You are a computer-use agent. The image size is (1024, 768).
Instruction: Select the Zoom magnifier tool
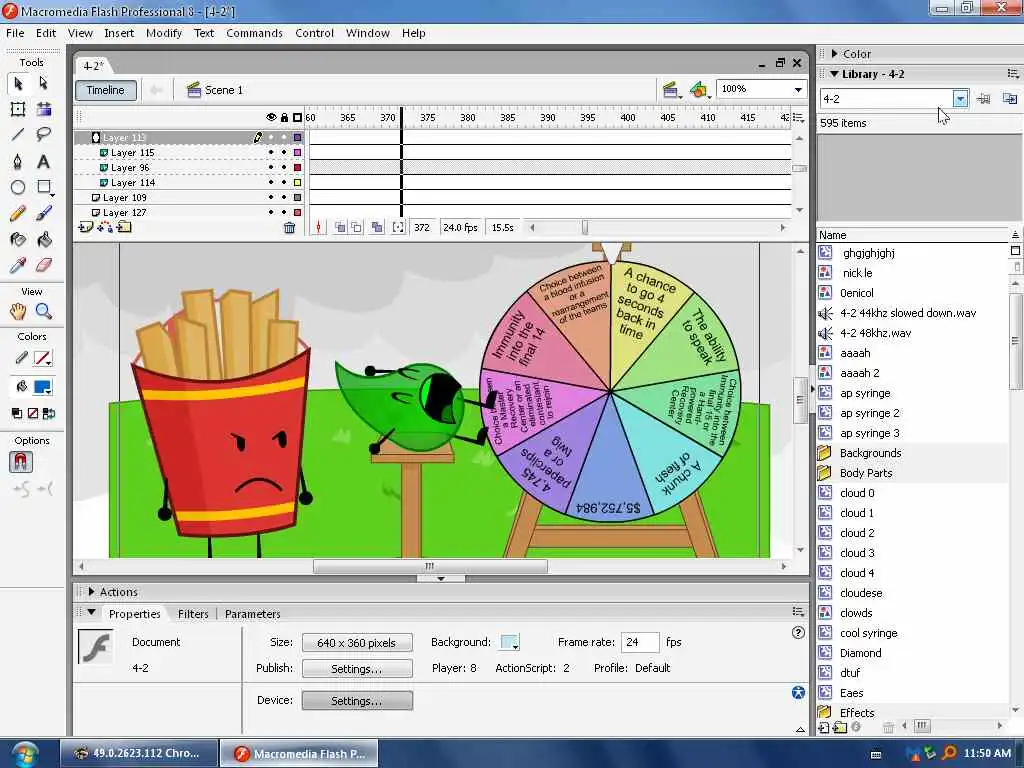[44, 312]
